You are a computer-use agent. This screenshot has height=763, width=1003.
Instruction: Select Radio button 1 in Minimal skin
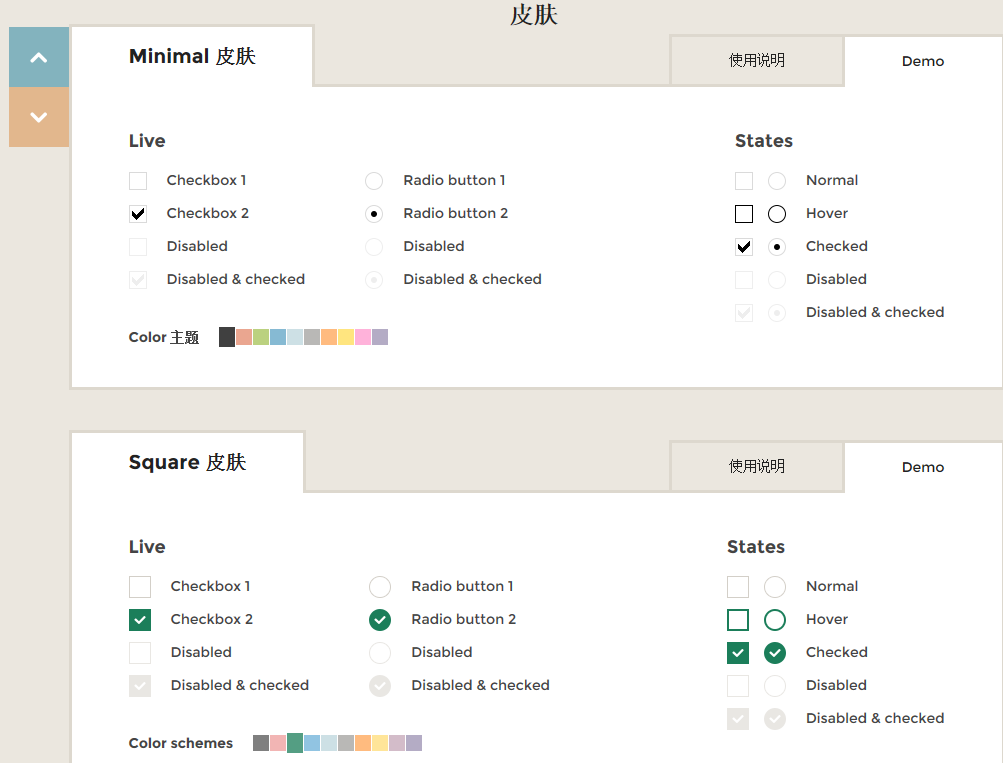[x=374, y=180]
